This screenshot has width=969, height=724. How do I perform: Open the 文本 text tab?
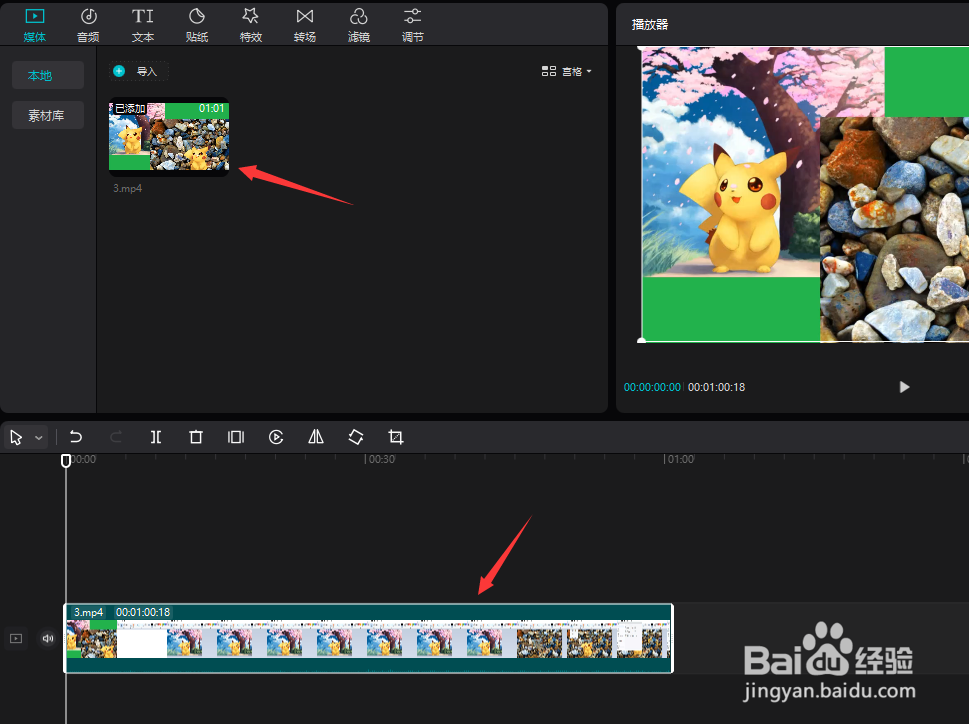click(143, 25)
